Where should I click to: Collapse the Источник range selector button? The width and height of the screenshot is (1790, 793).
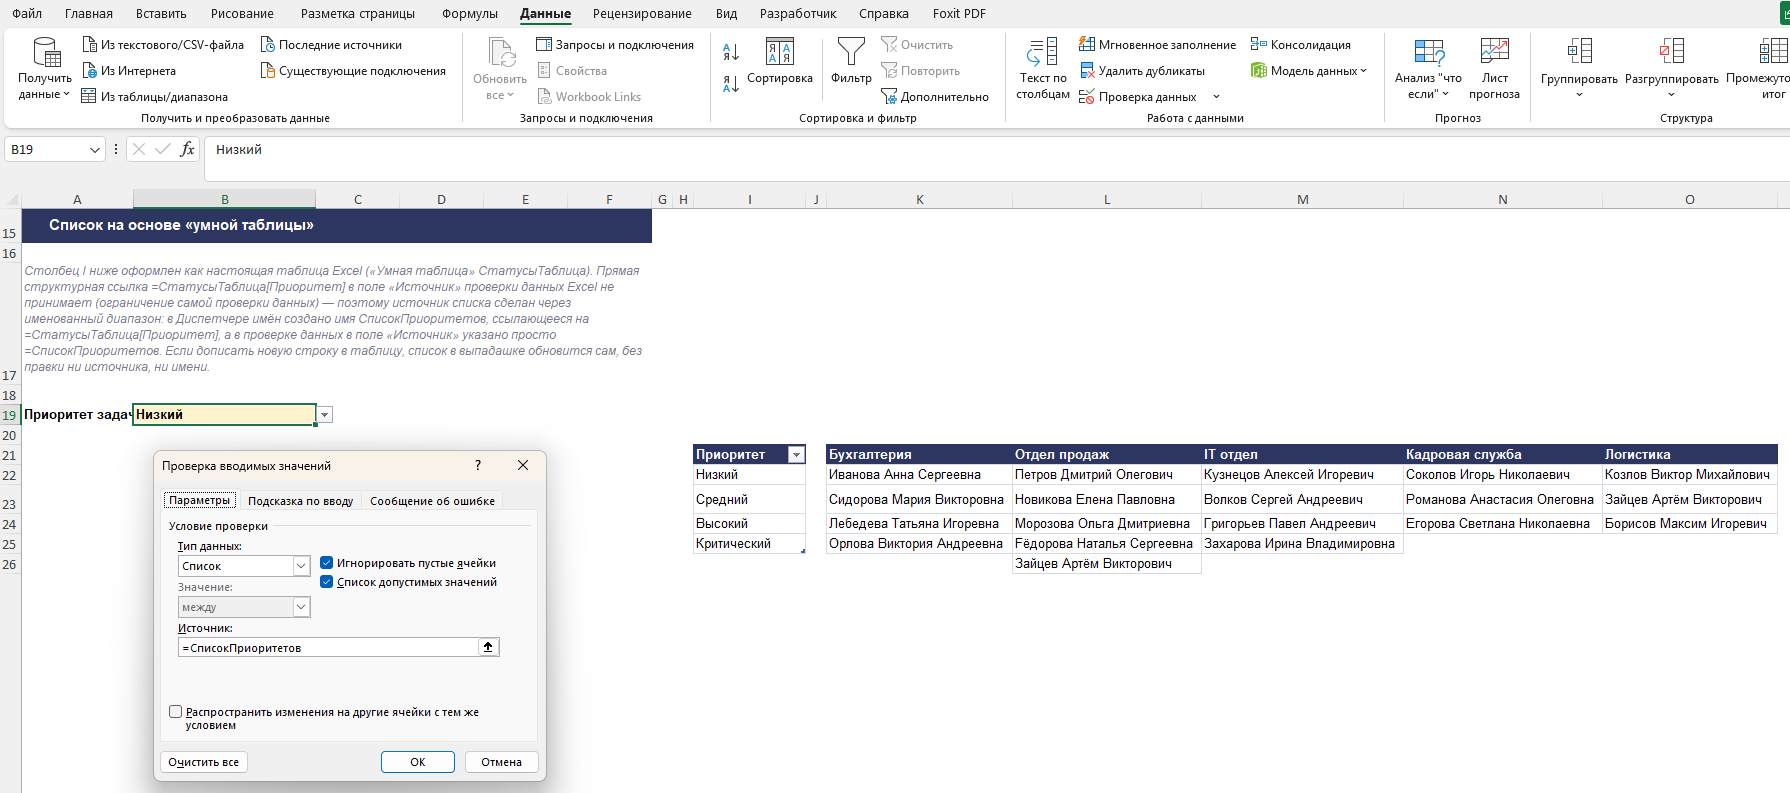click(488, 648)
